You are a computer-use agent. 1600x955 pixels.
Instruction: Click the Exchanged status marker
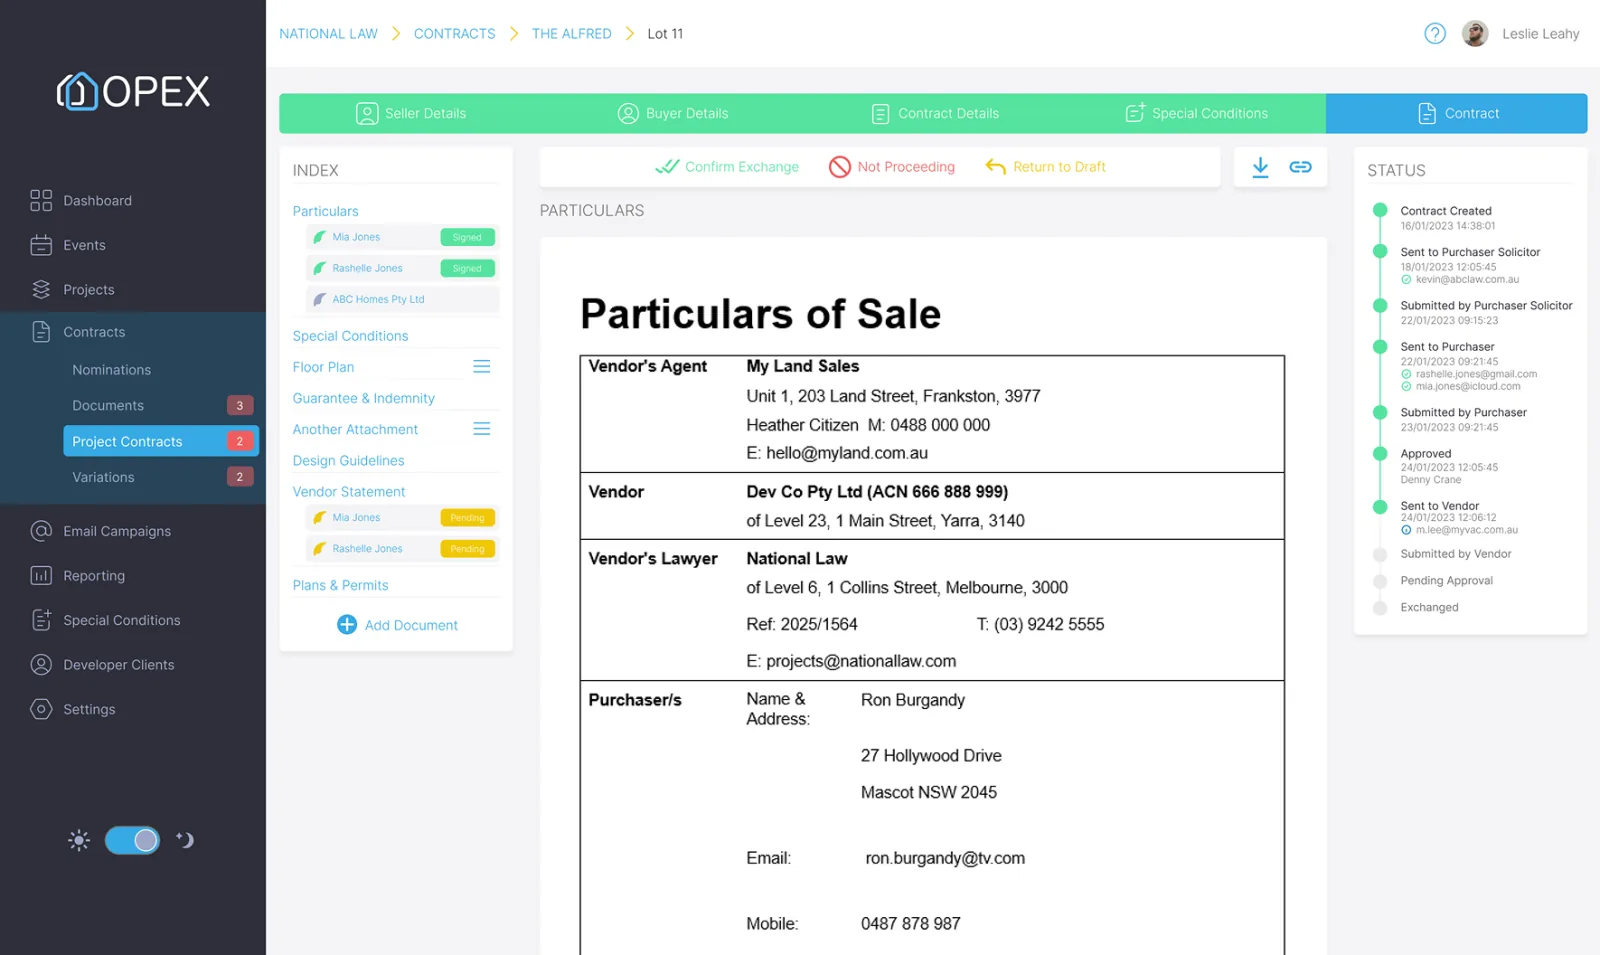click(1380, 608)
